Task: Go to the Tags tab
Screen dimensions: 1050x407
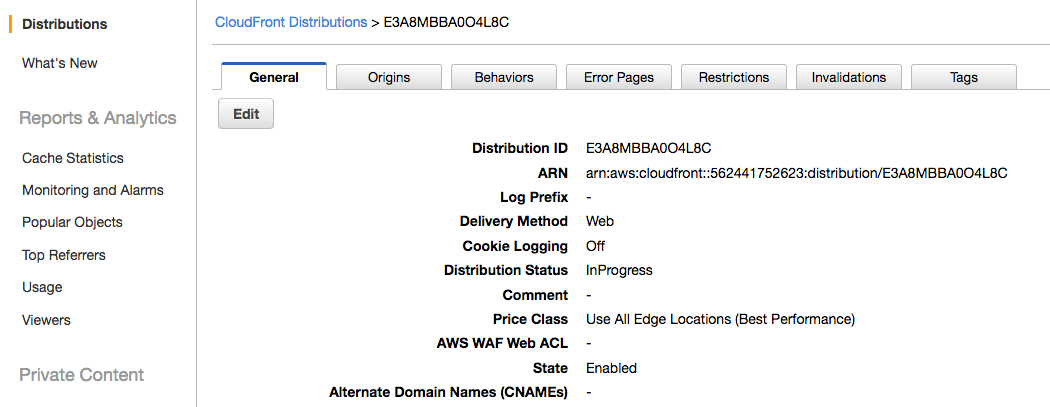Action: (x=964, y=77)
